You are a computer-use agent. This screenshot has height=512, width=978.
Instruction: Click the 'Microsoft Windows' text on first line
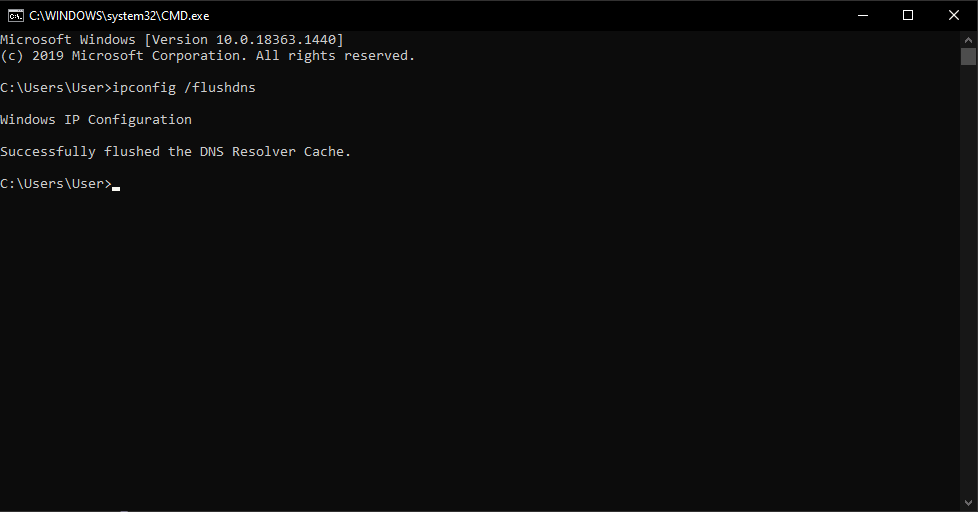pos(68,40)
